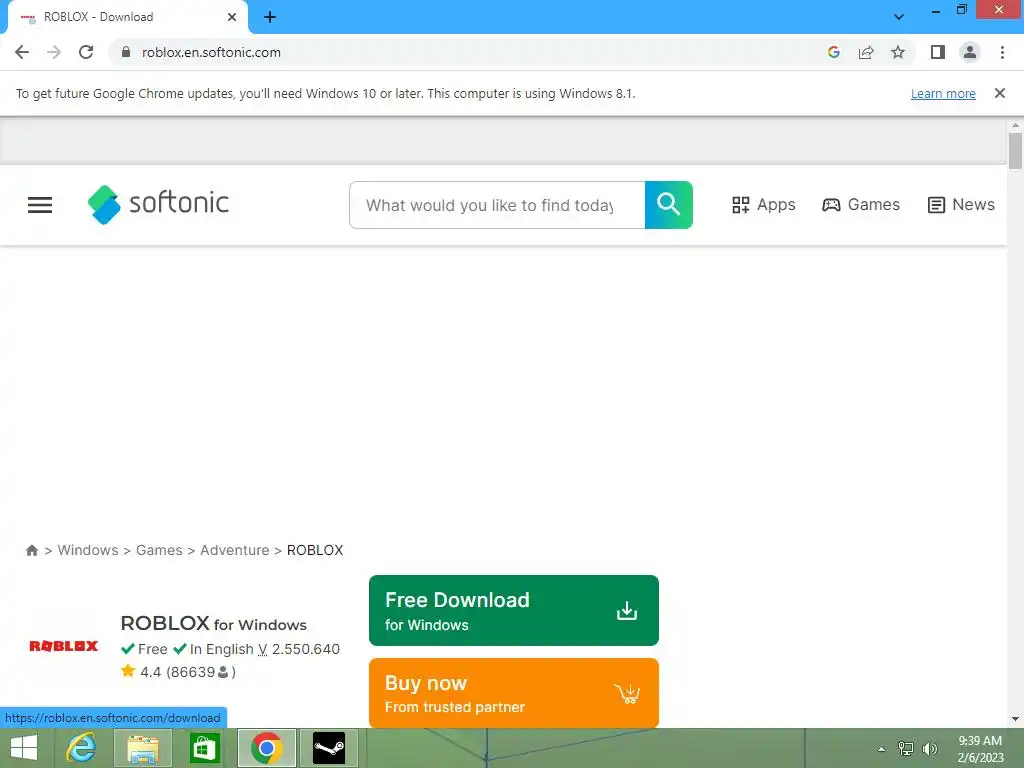Open the Chrome three-dot menu
This screenshot has height=768, width=1024.
[x=1002, y=52]
